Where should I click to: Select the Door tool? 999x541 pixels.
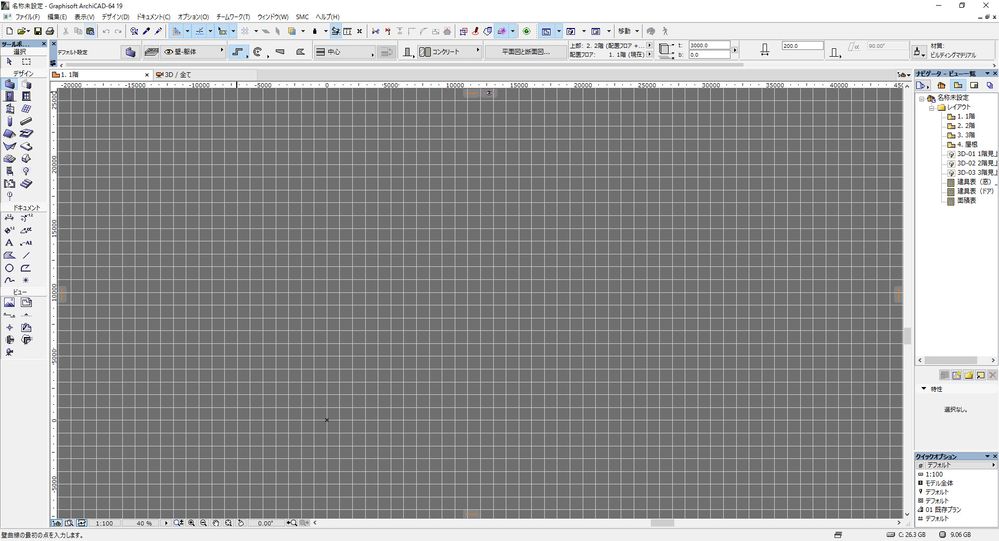(x=10, y=96)
